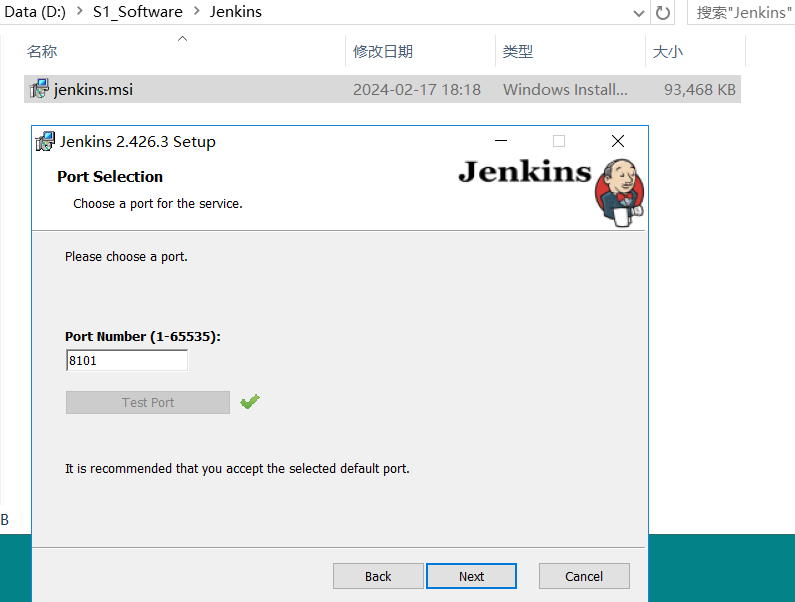The height and width of the screenshot is (602, 795).
Task: Click the Test Port button
Action: pyautogui.click(x=148, y=402)
